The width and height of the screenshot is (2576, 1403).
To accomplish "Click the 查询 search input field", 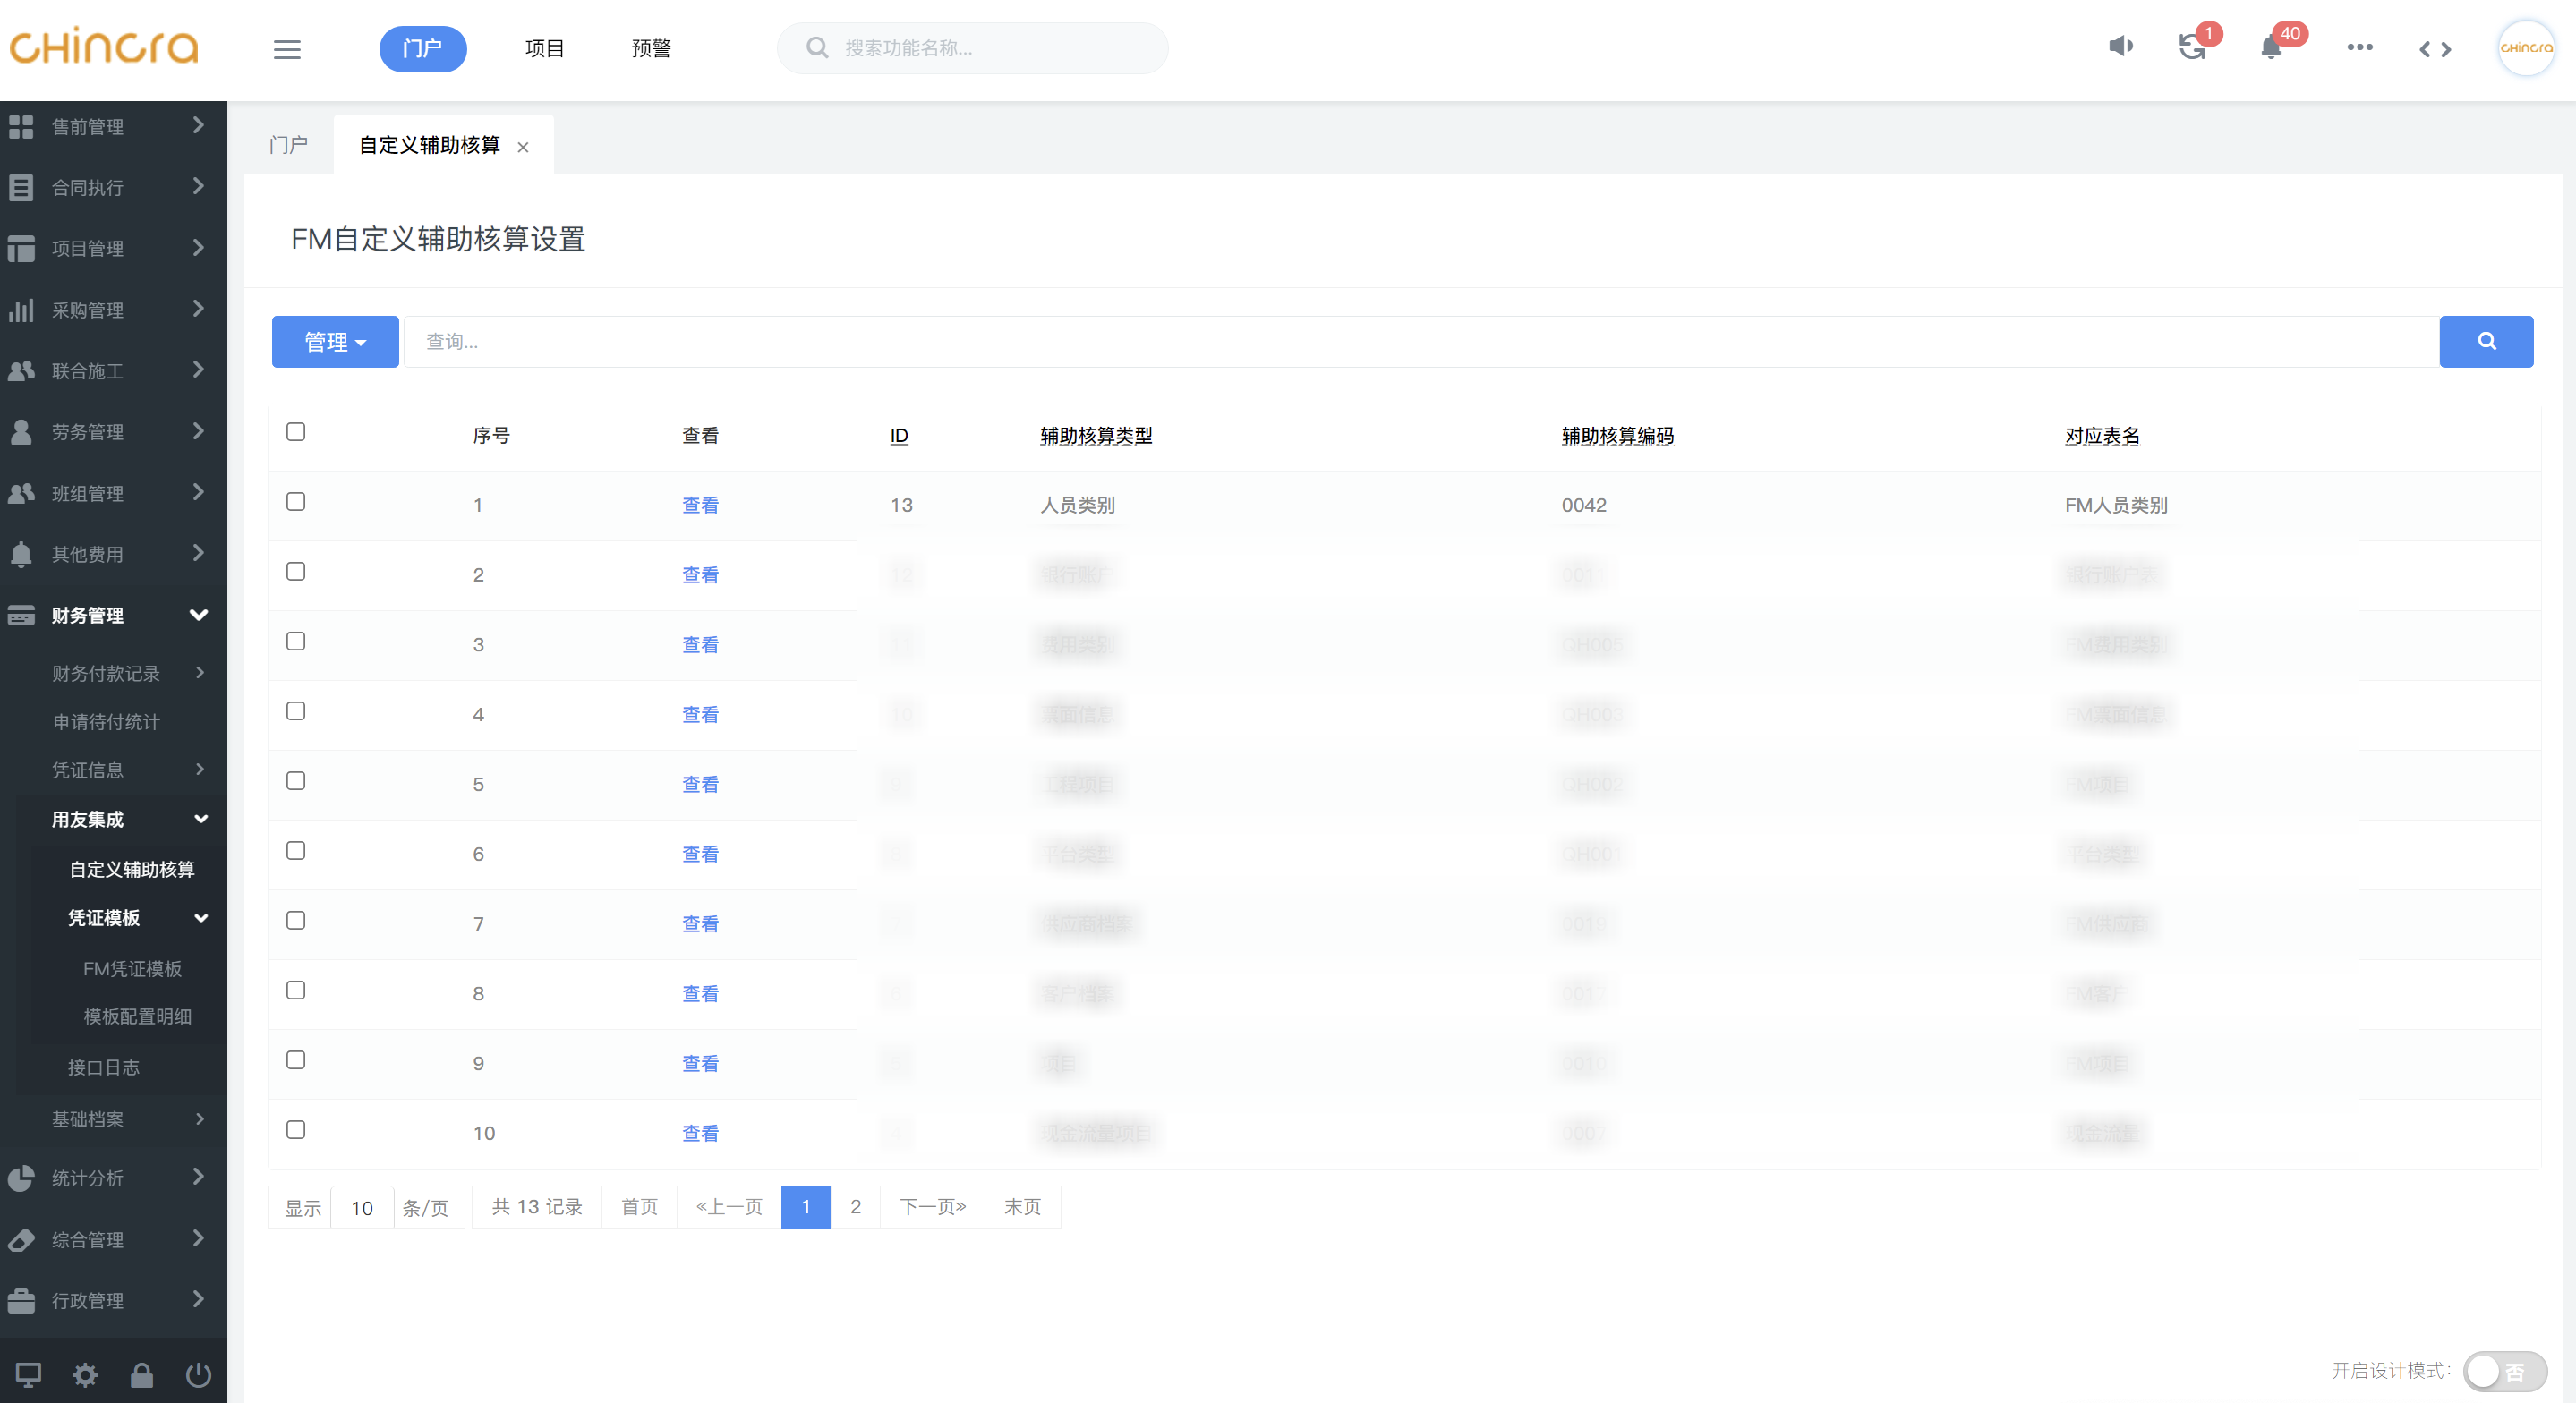I will coord(1420,342).
